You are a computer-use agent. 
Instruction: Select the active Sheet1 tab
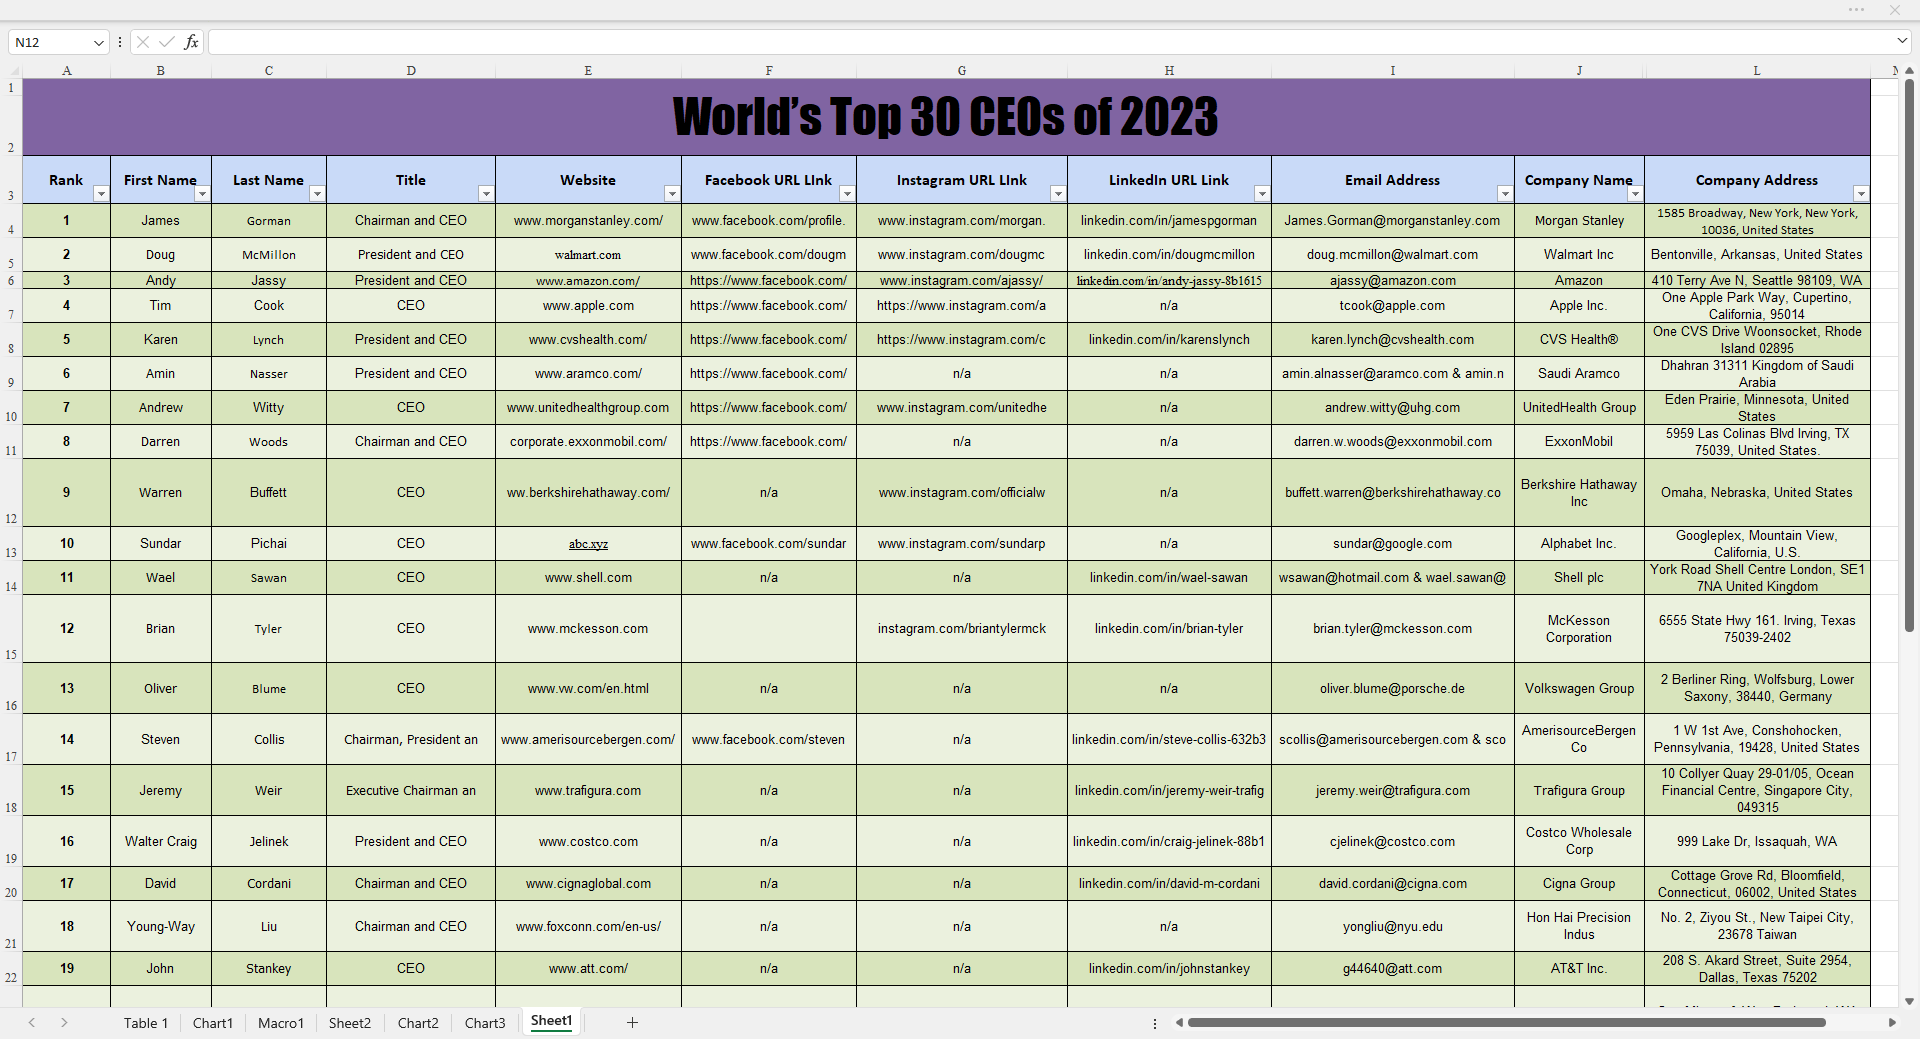click(x=552, y=1021)
